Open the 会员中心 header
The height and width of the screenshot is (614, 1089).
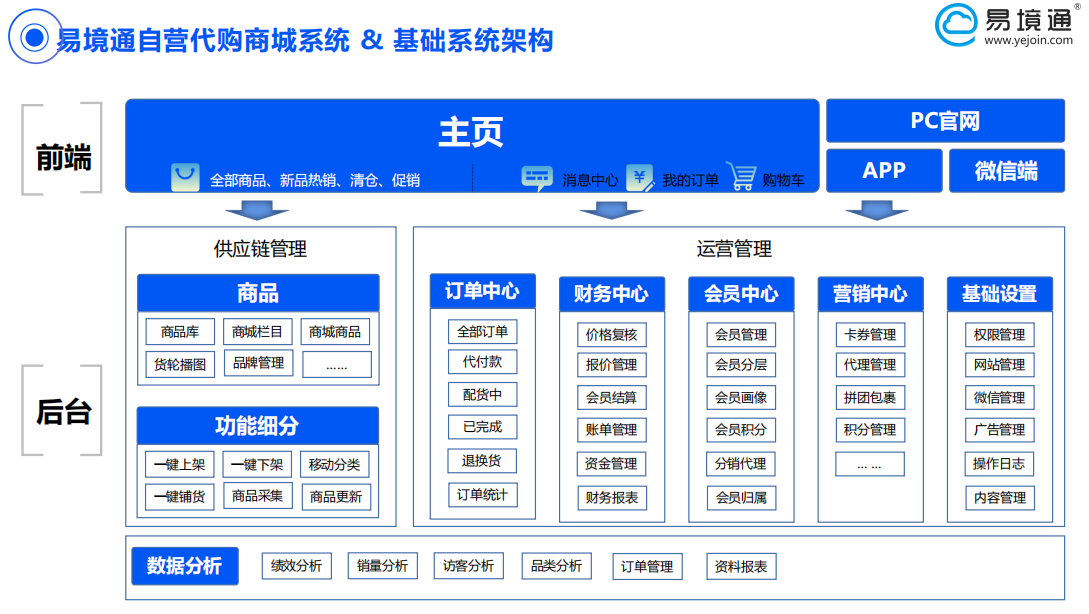[x=741, y=294]
